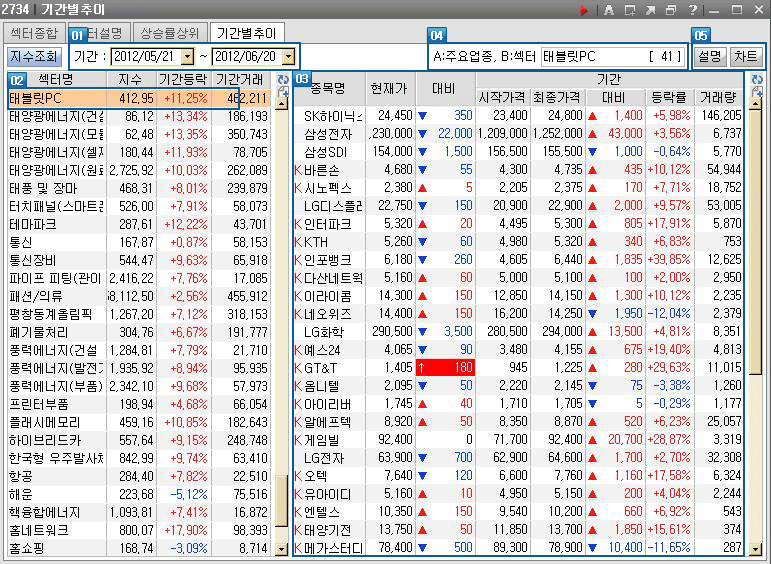
Task: Sort by 섹터명 column header
Action: 57,80
